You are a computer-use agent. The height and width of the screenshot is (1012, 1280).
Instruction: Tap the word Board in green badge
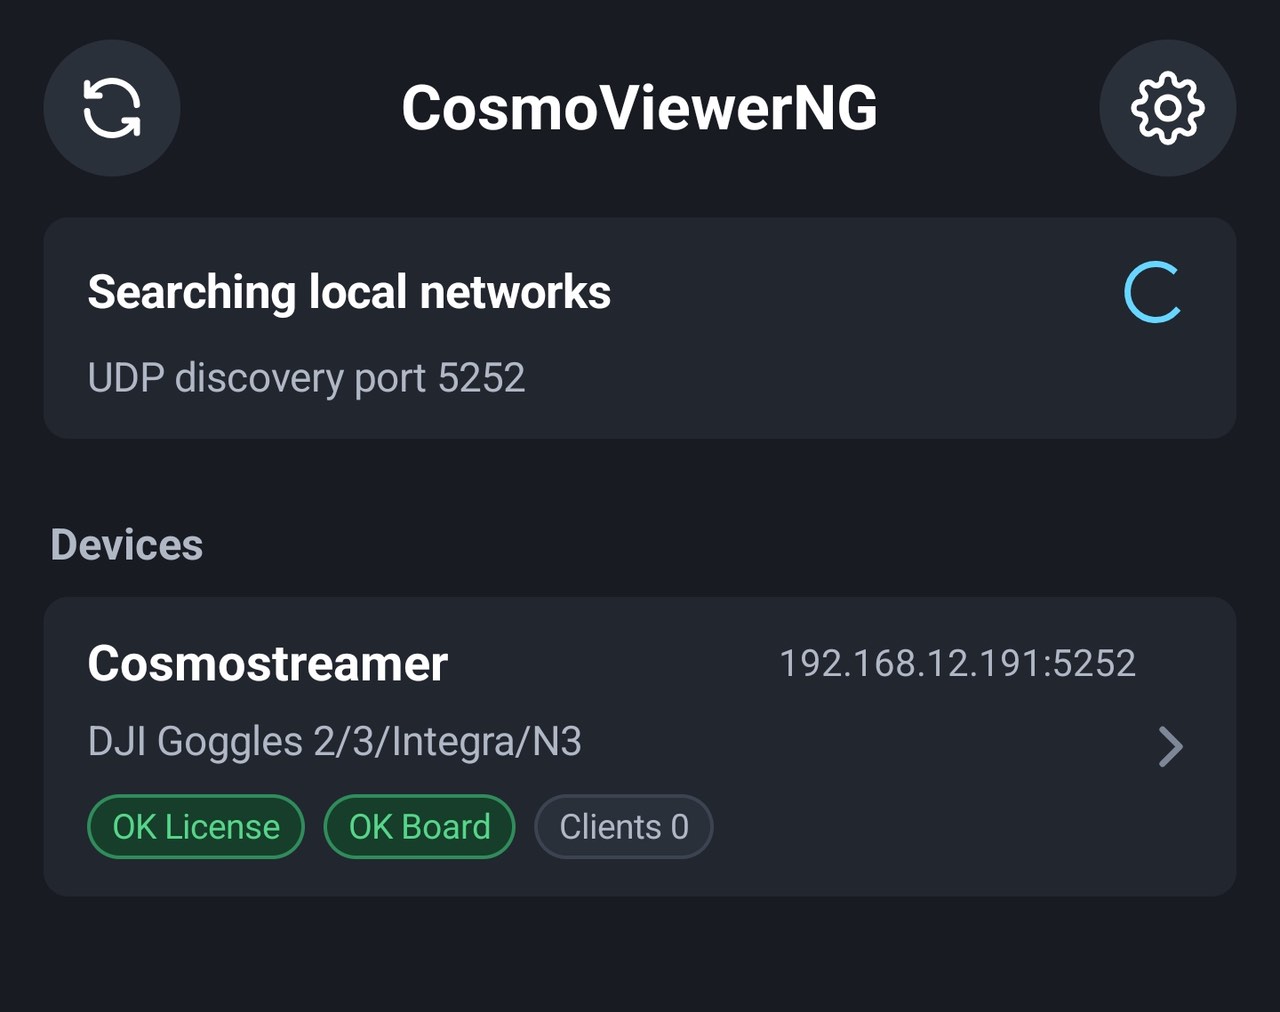pyautogui.click(x=446, y=827)
